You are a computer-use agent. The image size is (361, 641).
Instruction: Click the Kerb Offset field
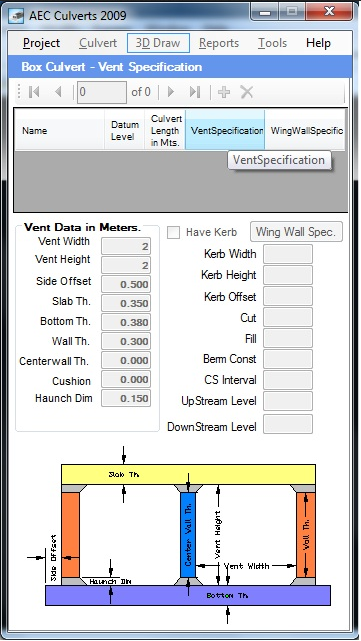[288, 296]
